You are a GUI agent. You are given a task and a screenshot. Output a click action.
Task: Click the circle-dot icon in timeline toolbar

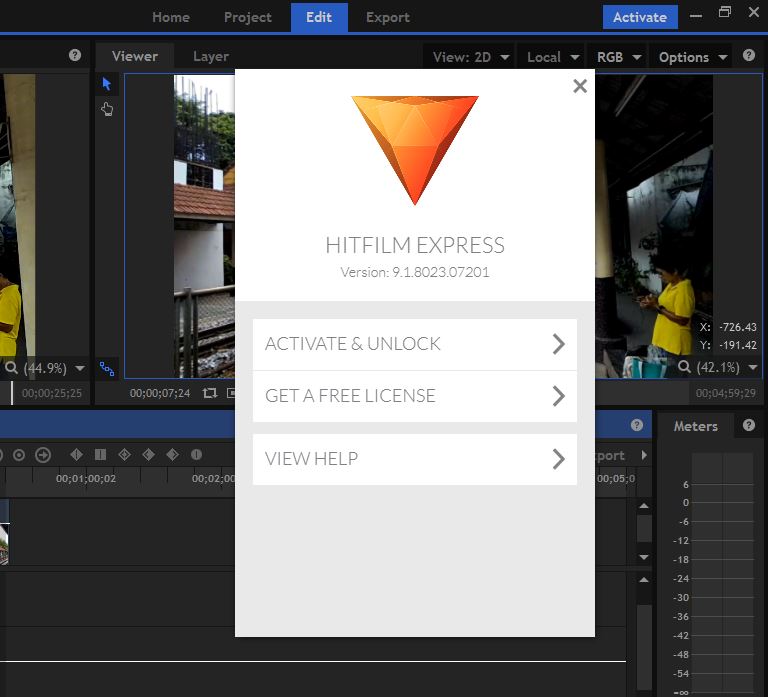(19, 455)
